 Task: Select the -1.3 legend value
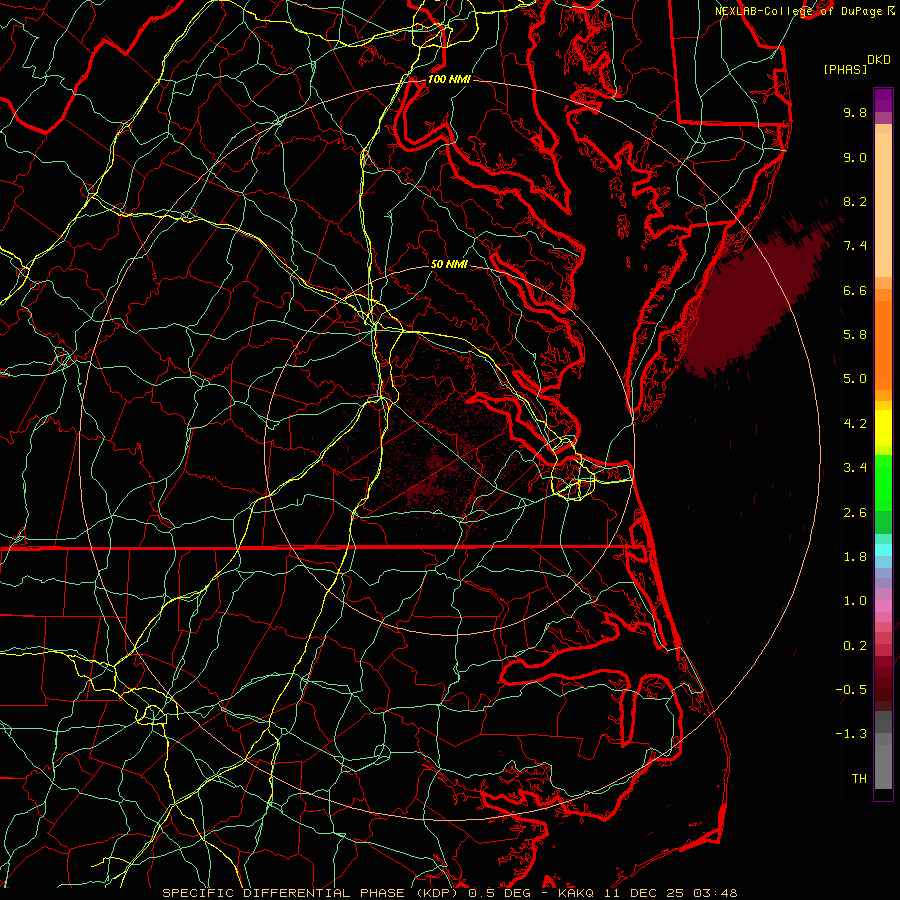851,734
